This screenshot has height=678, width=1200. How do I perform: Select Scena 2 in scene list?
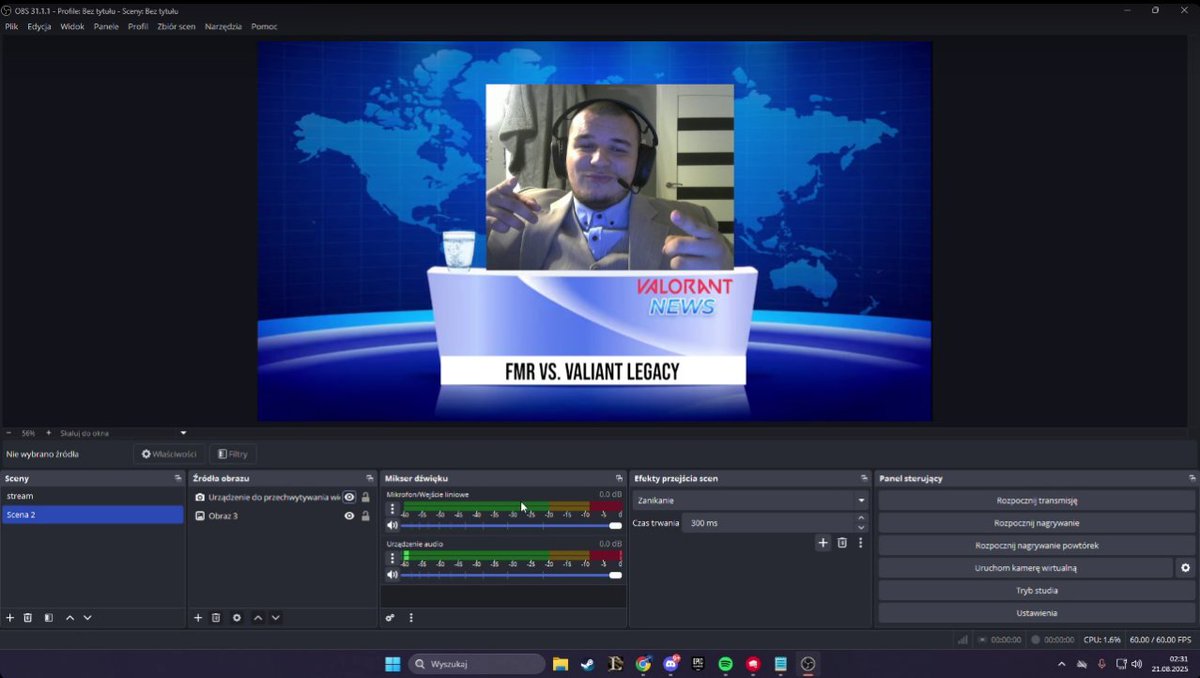(x=92, y=515)
